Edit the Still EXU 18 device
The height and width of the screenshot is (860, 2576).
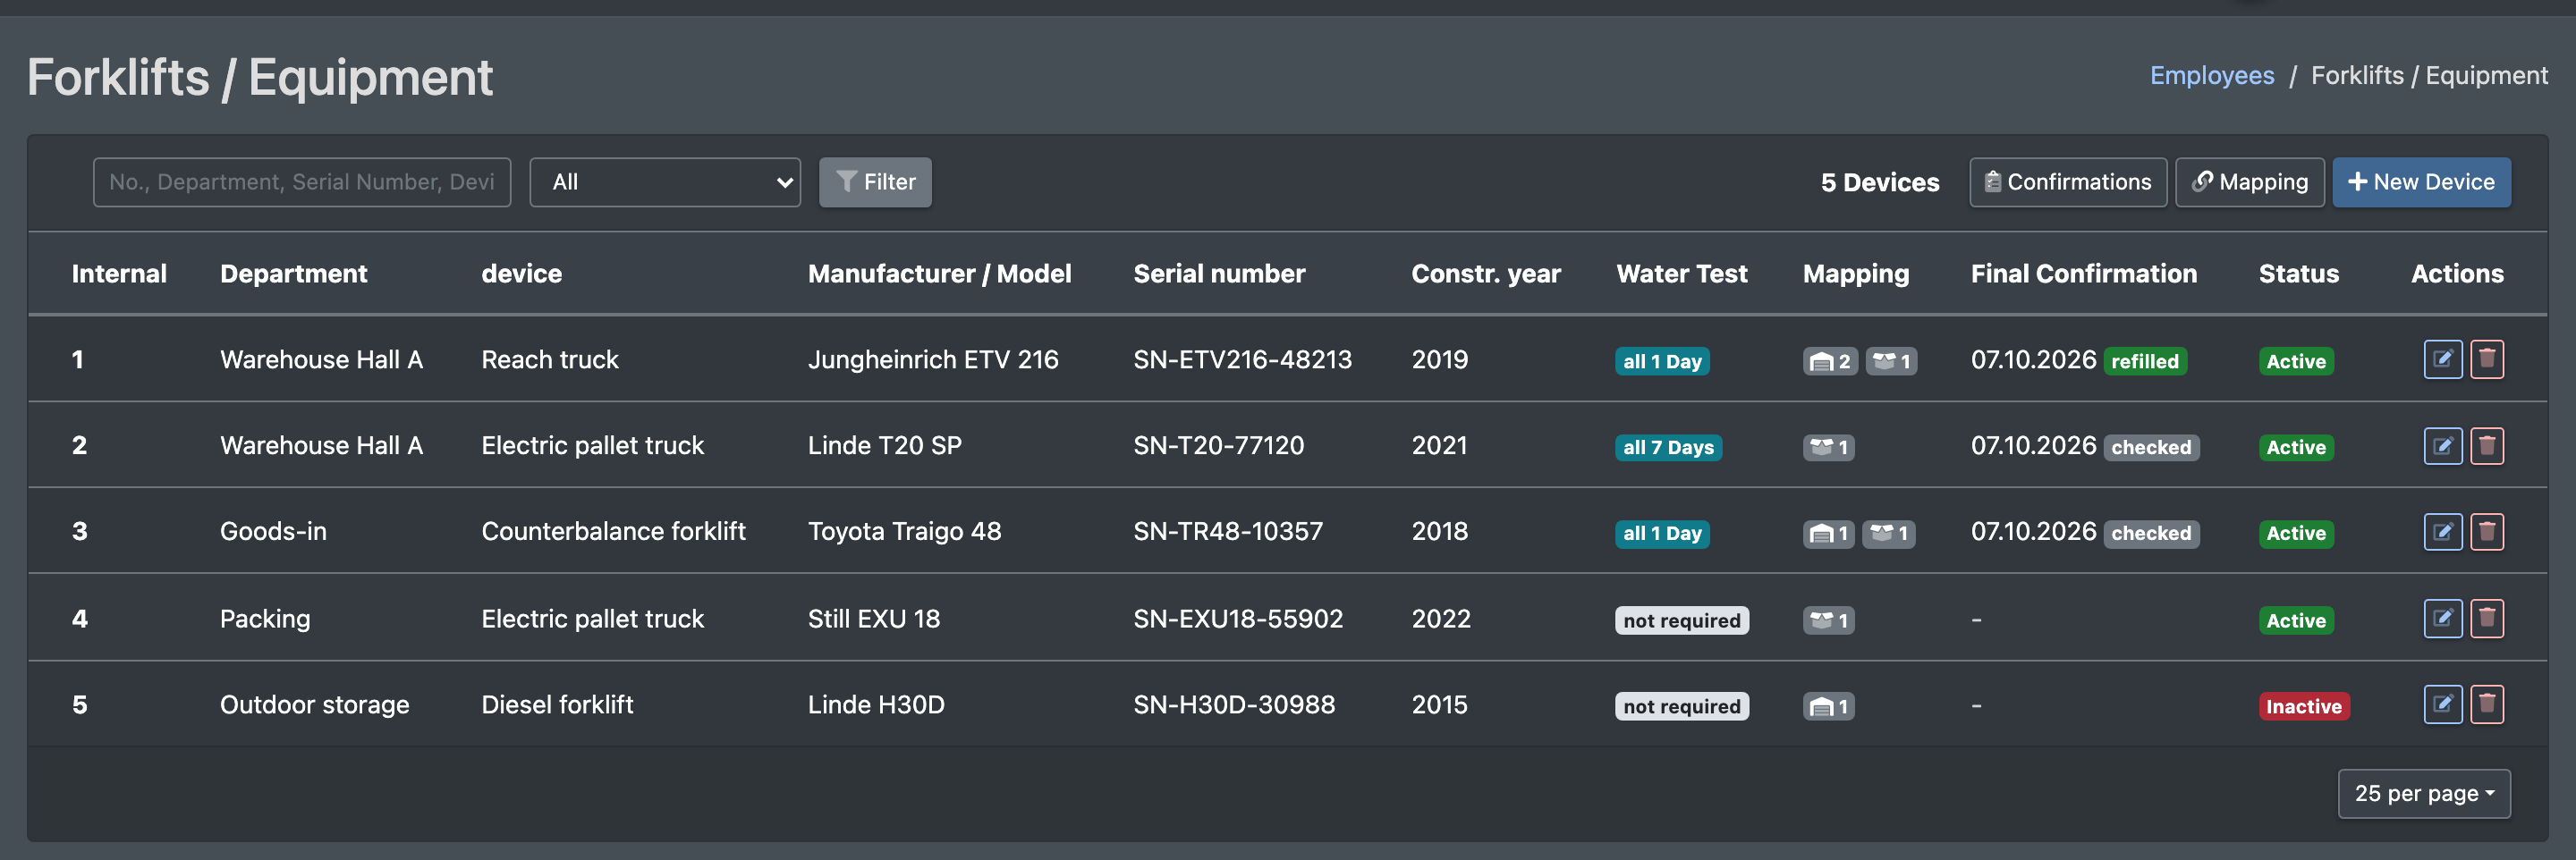[x=2442, y=618]
